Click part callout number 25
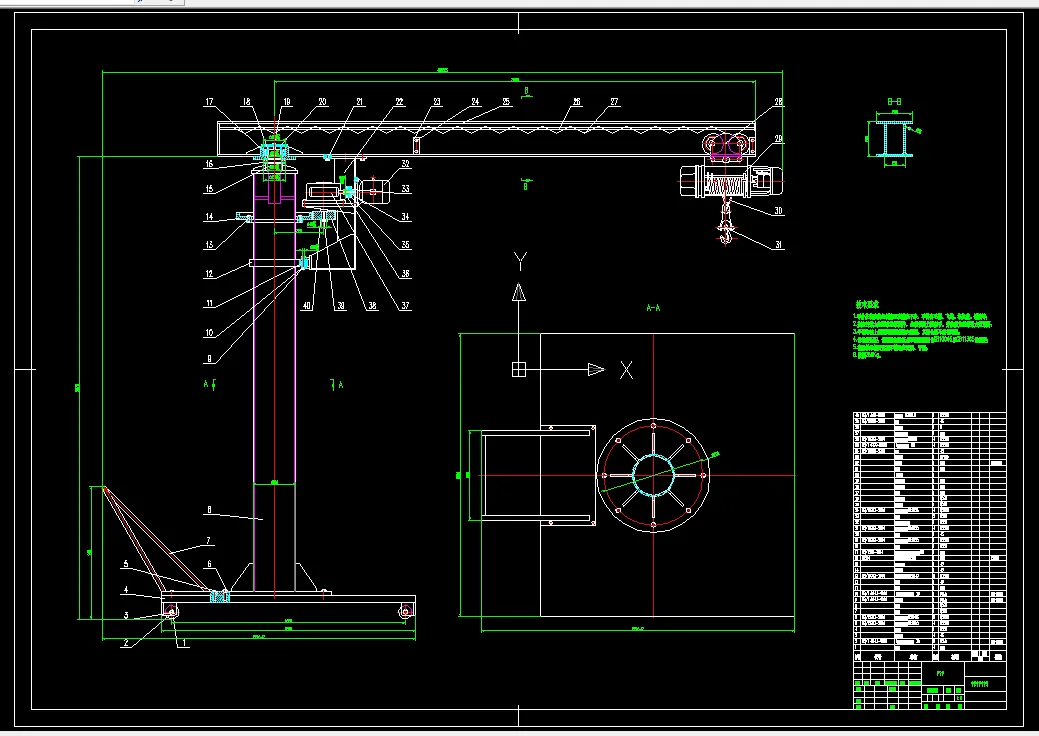The width and height of the screenshot is (1039, 736). click(507, 102)
